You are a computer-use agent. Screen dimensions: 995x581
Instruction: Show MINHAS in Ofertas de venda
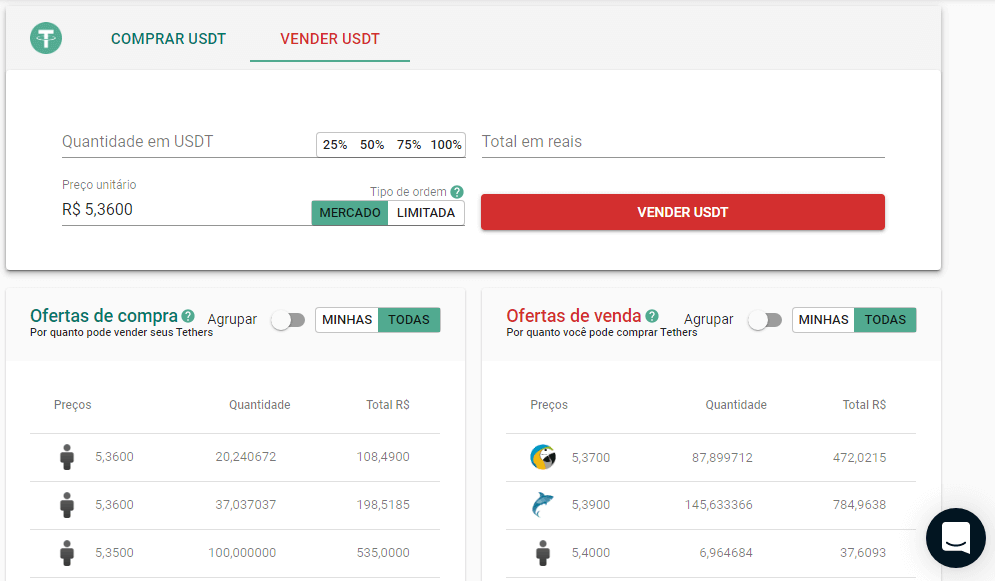pyautogui.click(x=824, y=320)
